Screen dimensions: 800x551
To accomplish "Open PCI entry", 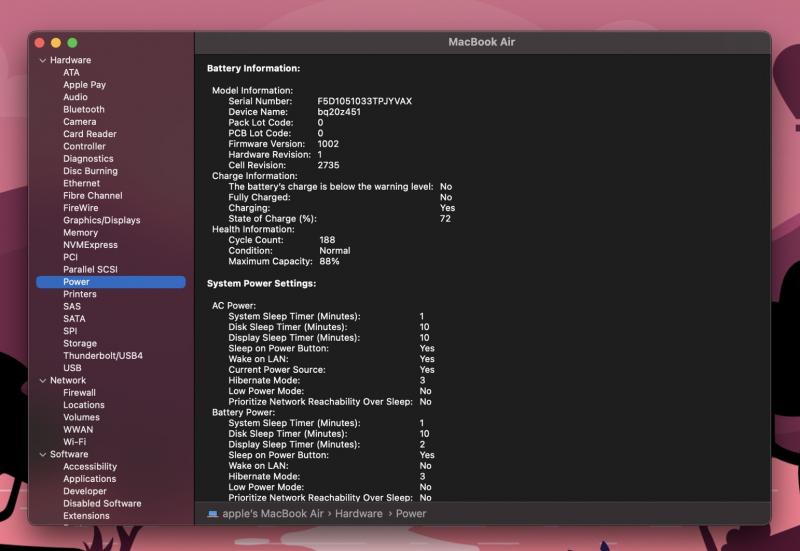I will pyautogui.click(x=70, y=257).
